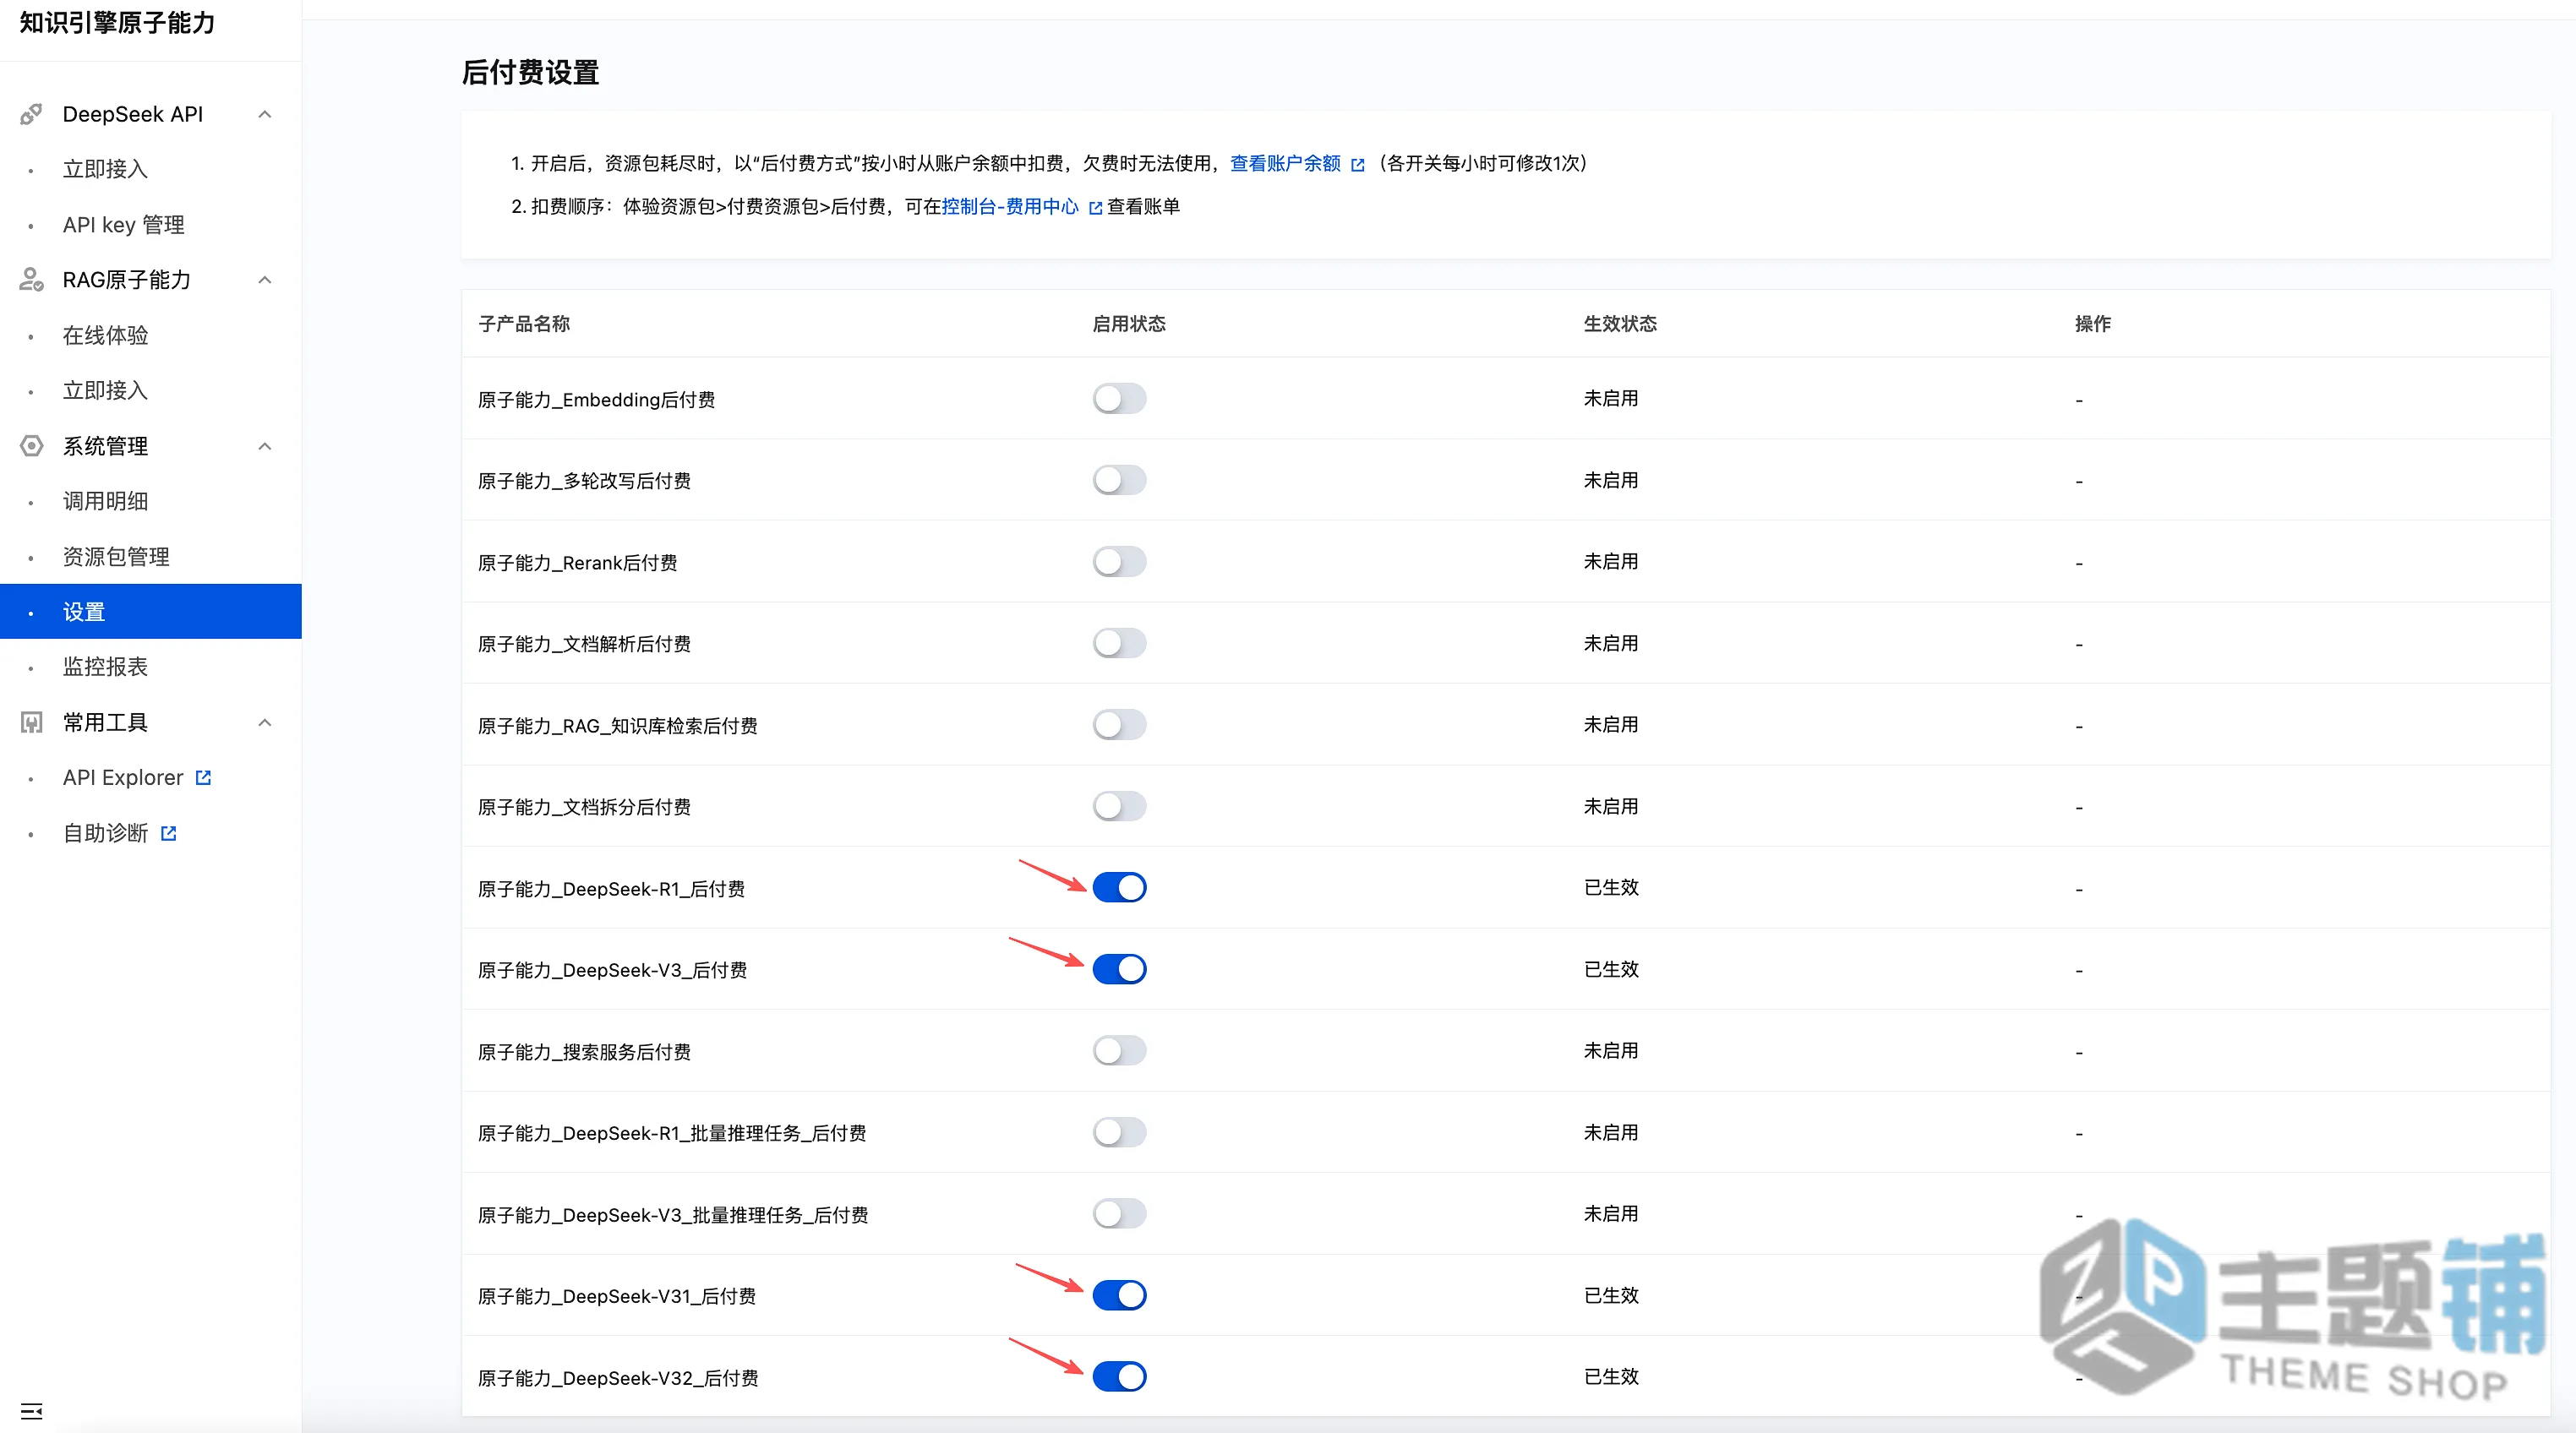Open the 控制台-费用中心 link

coord(1010,207)
